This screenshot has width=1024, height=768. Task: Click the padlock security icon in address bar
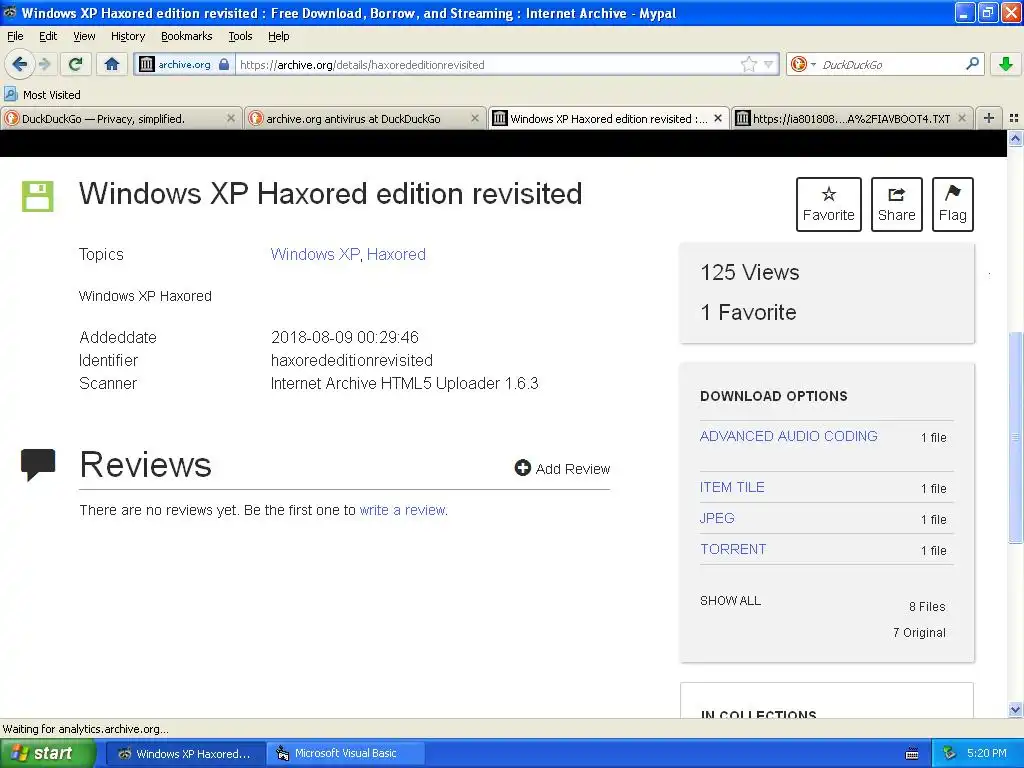[x=224, y=64]
